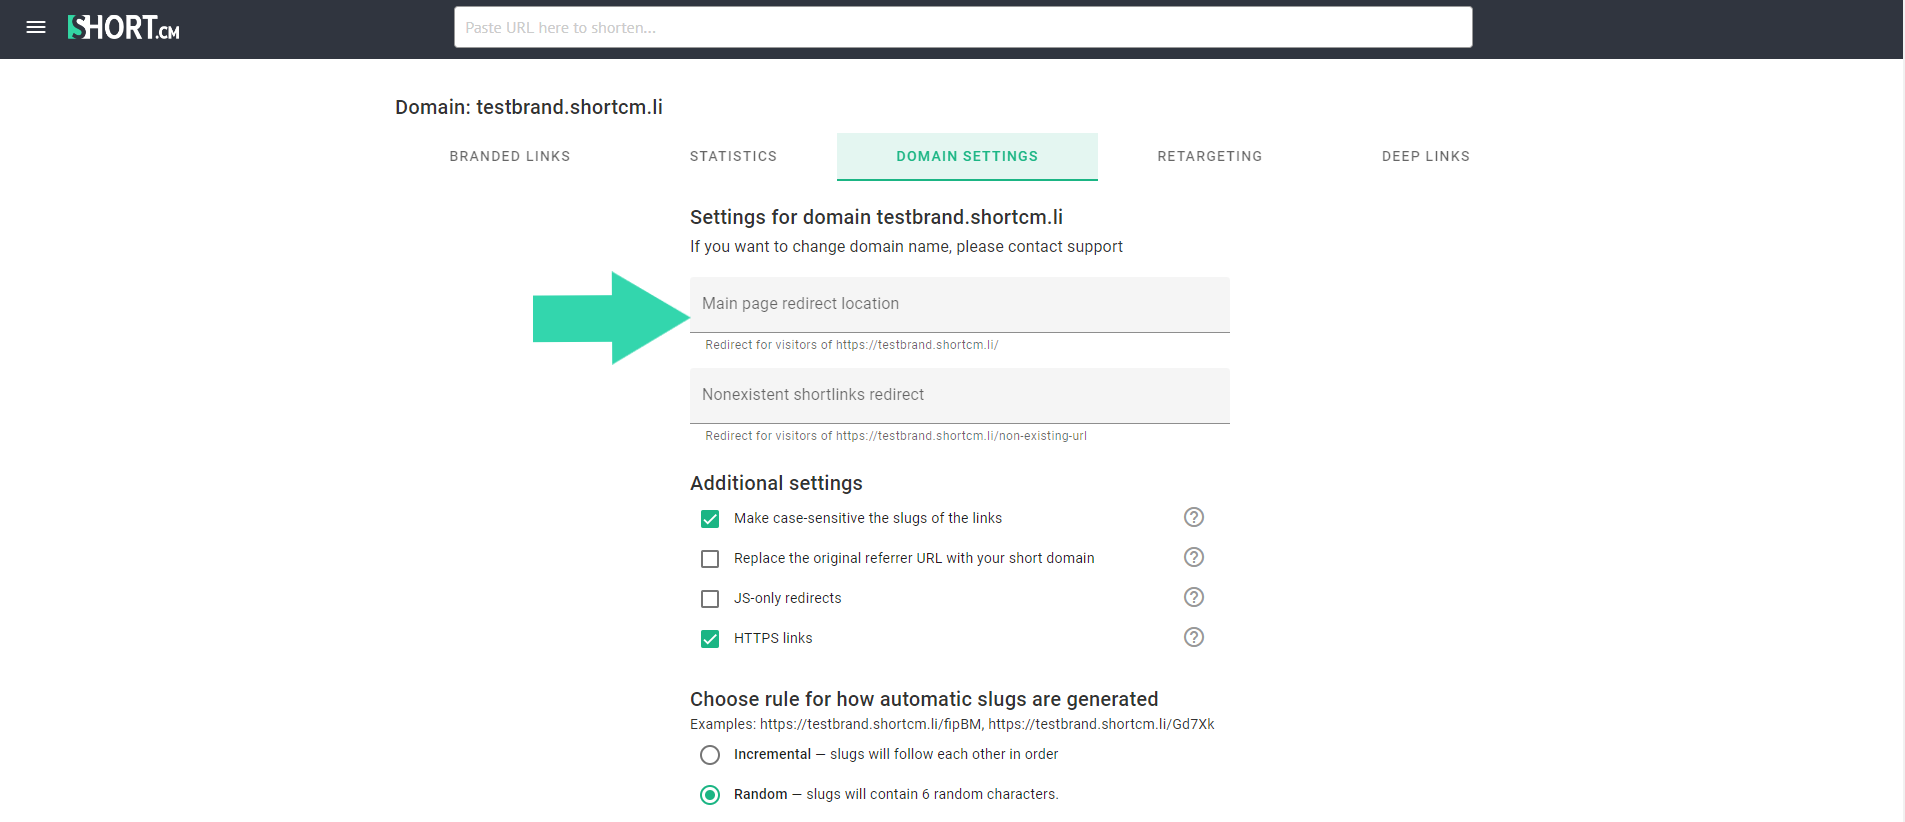
Task: Click the 'Settings for domain testbrand.shortcm.li' heading
Action: coord(876,217)
